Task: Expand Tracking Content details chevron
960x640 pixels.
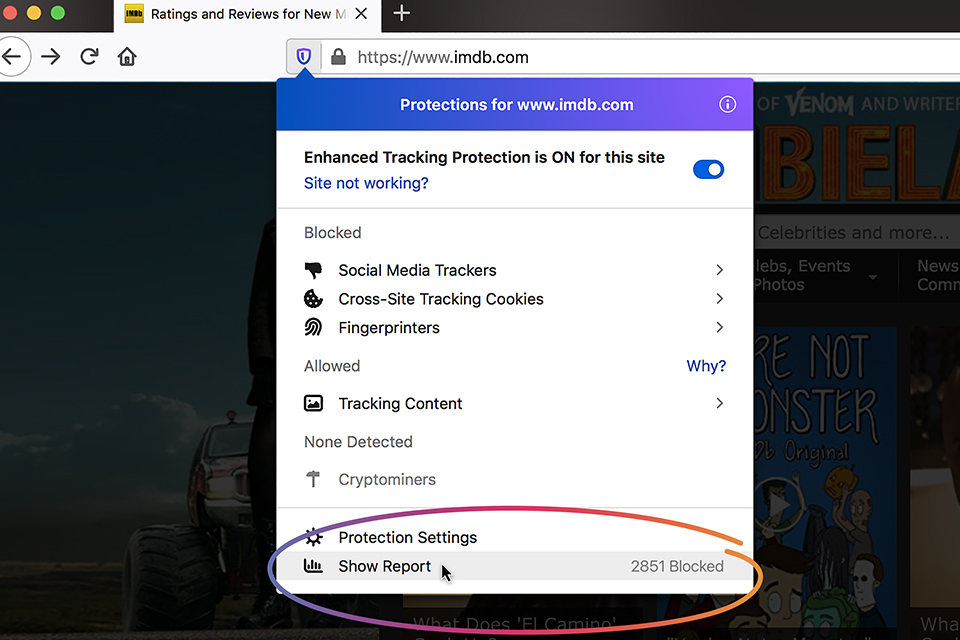Action: [x=719, y=404]
